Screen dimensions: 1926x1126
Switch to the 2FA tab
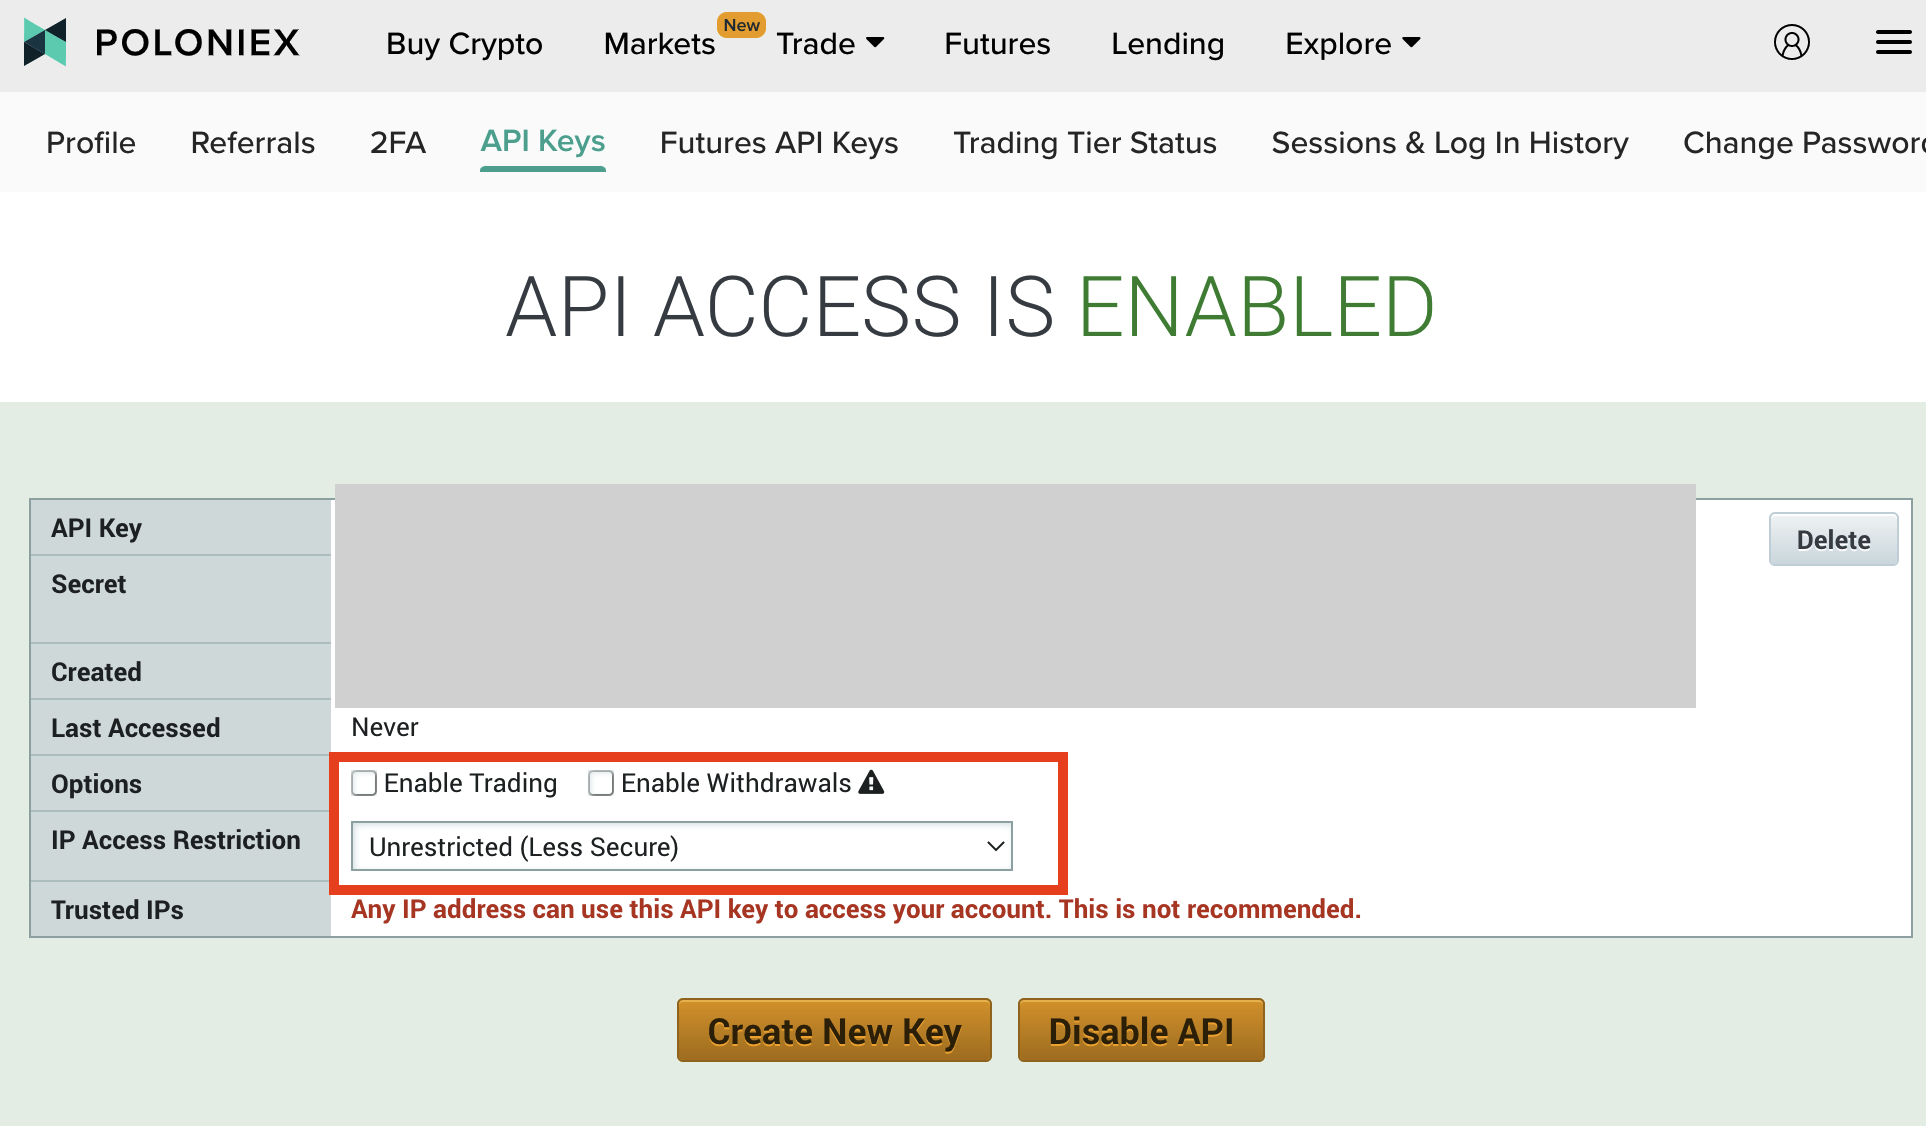(398, 143)
